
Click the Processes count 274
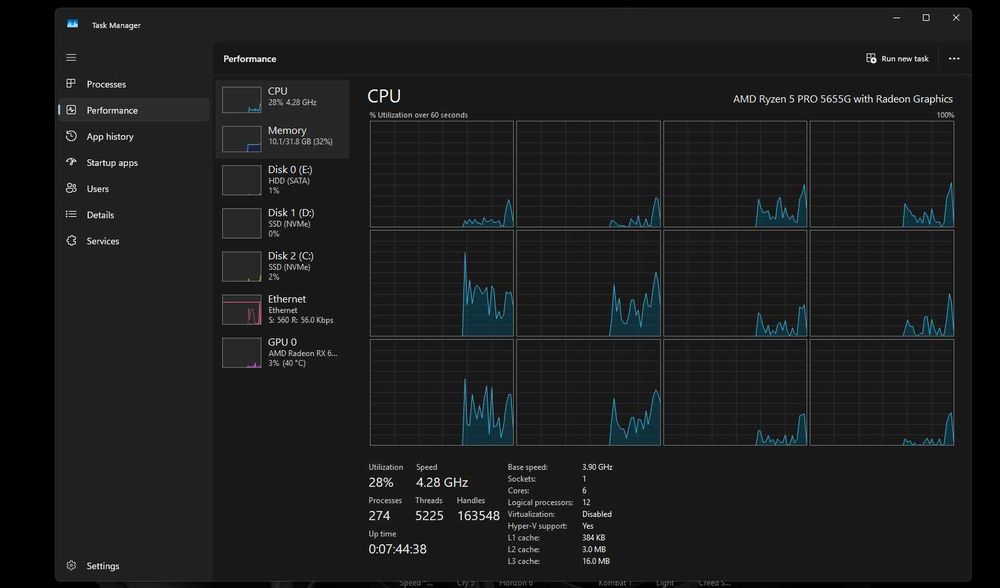click(x=379, y=515)
